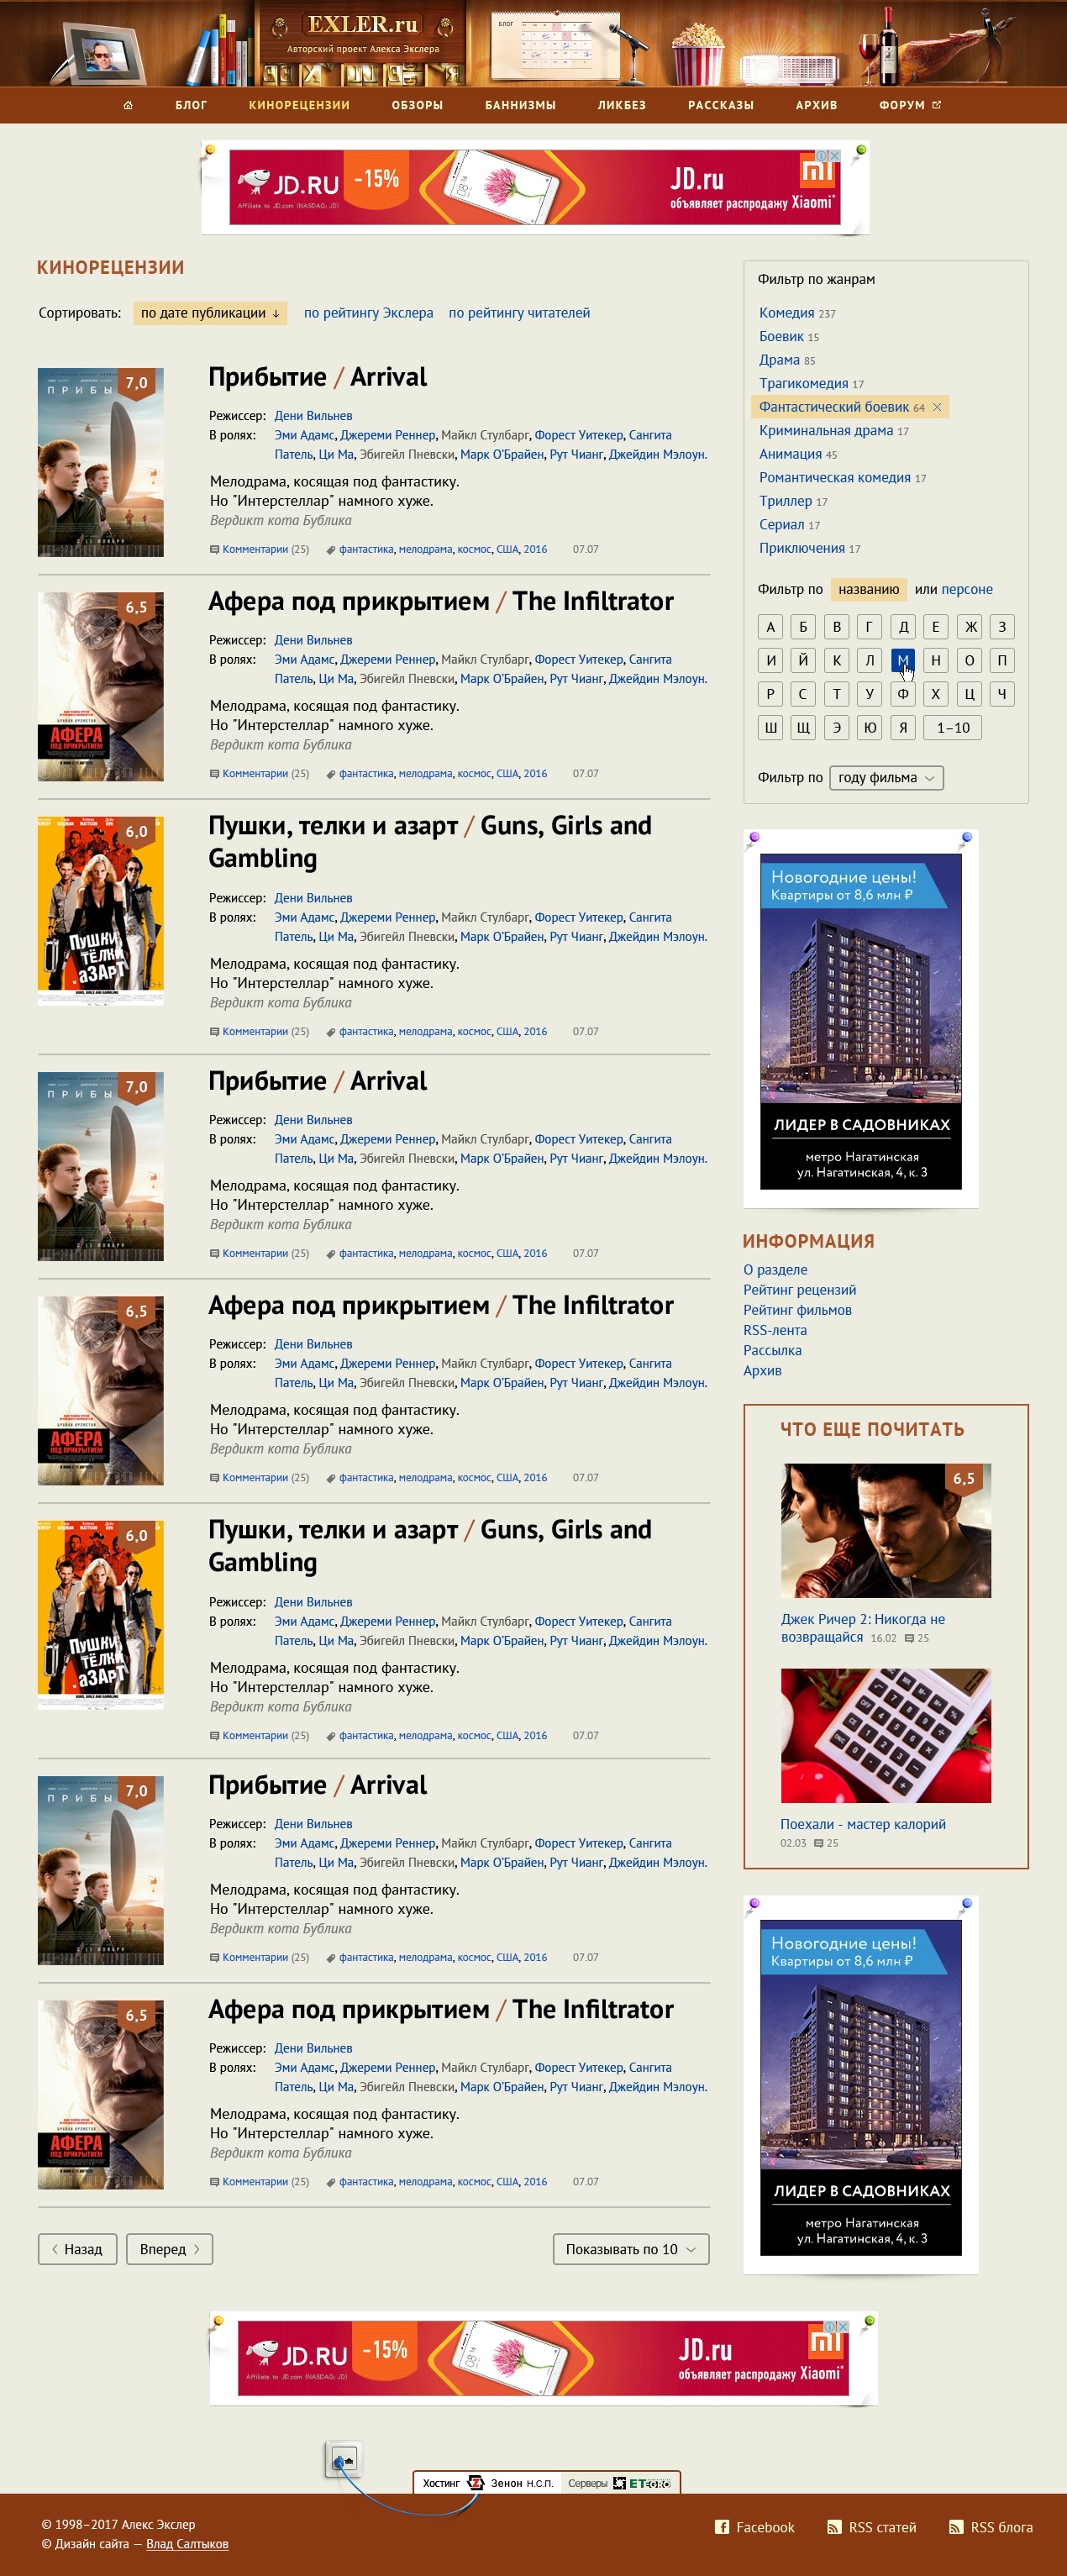Open the году фильма filter dropdown
1067x2576 pixels.
click(886, 778)
